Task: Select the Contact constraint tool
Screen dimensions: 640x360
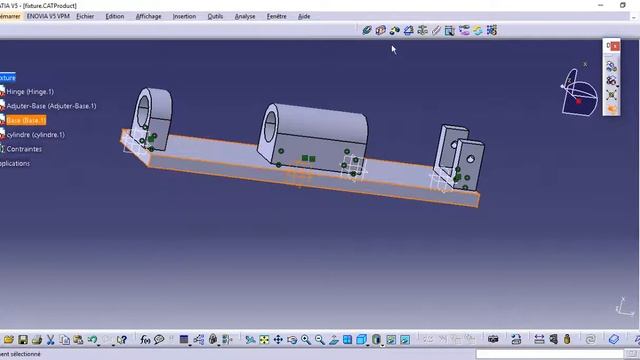Action: (x=380, y=30)
